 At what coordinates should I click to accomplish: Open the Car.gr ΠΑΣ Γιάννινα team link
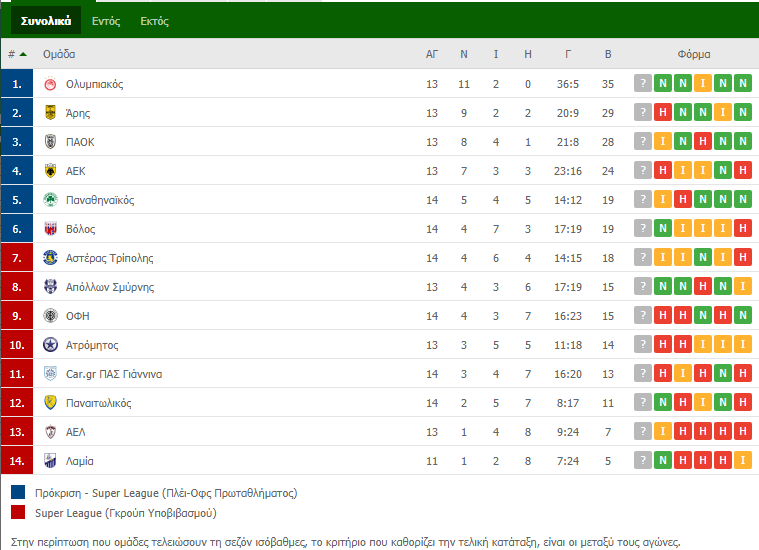tap(114, 374)
